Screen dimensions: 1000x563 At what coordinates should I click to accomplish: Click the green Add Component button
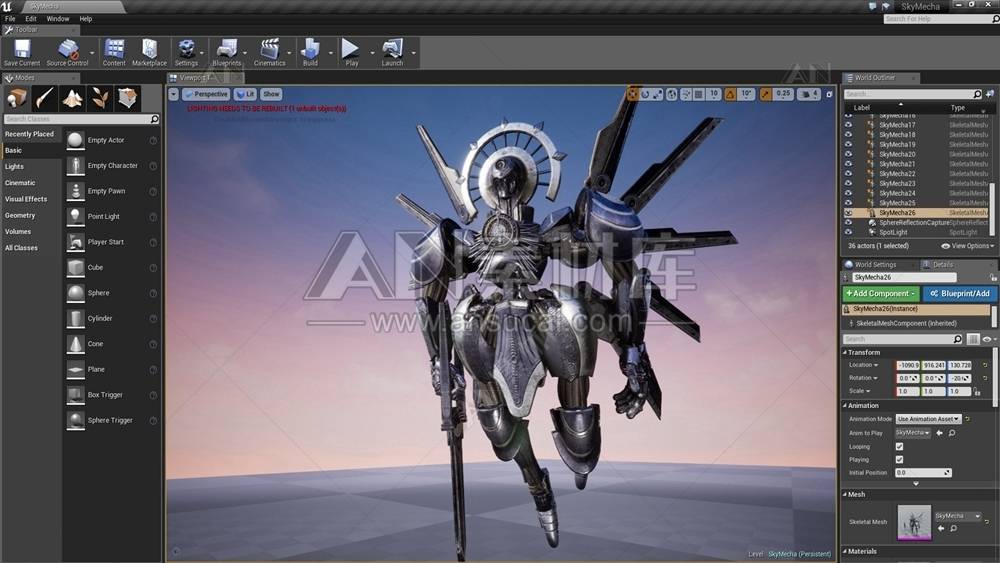[x=880, y=293]
